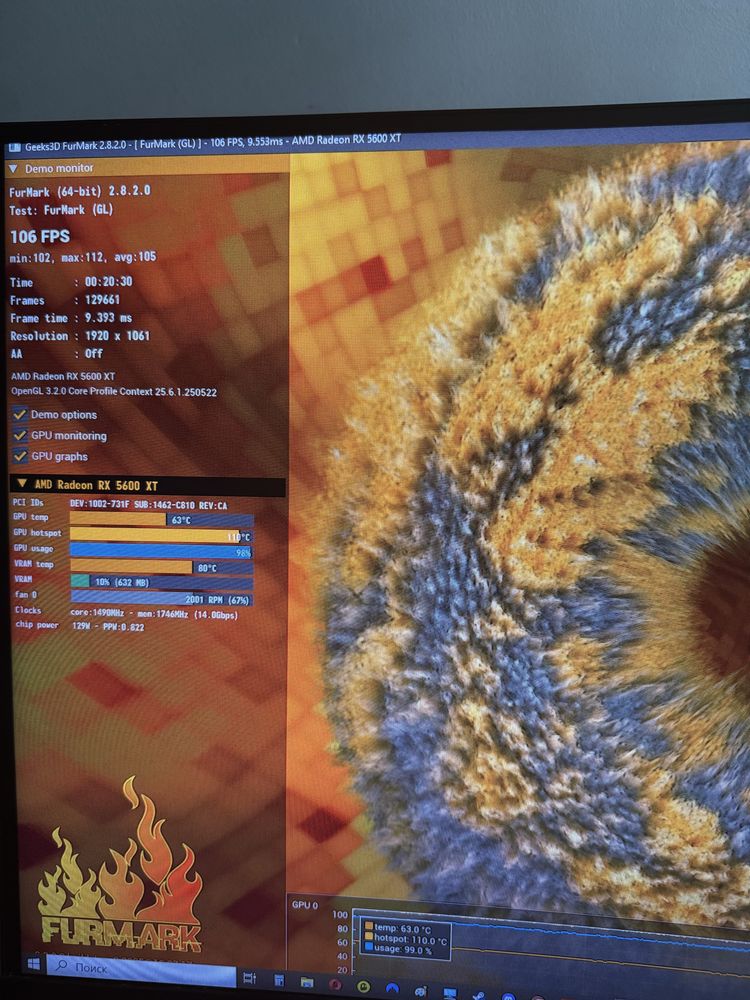Click the Clocks core:1490MHz text

pos(154,614)
